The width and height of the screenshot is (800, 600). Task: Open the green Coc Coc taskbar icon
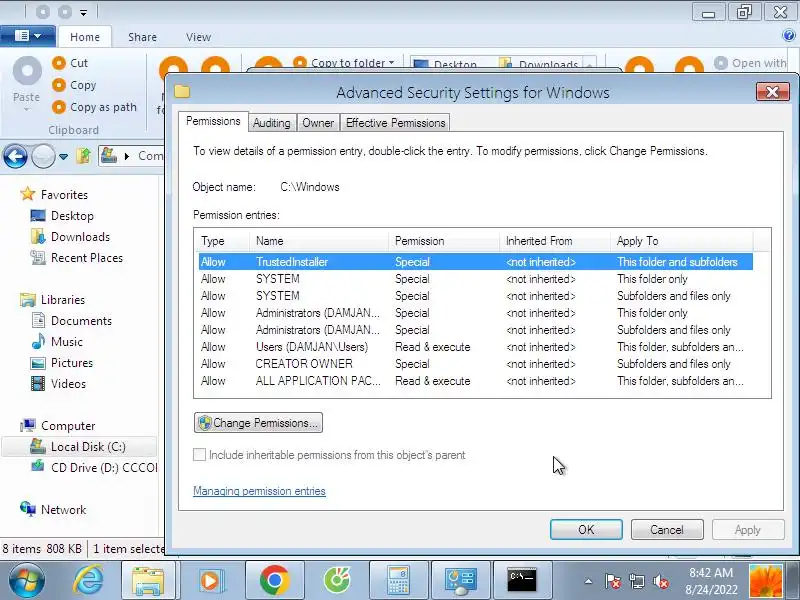(x=337, y=581)
